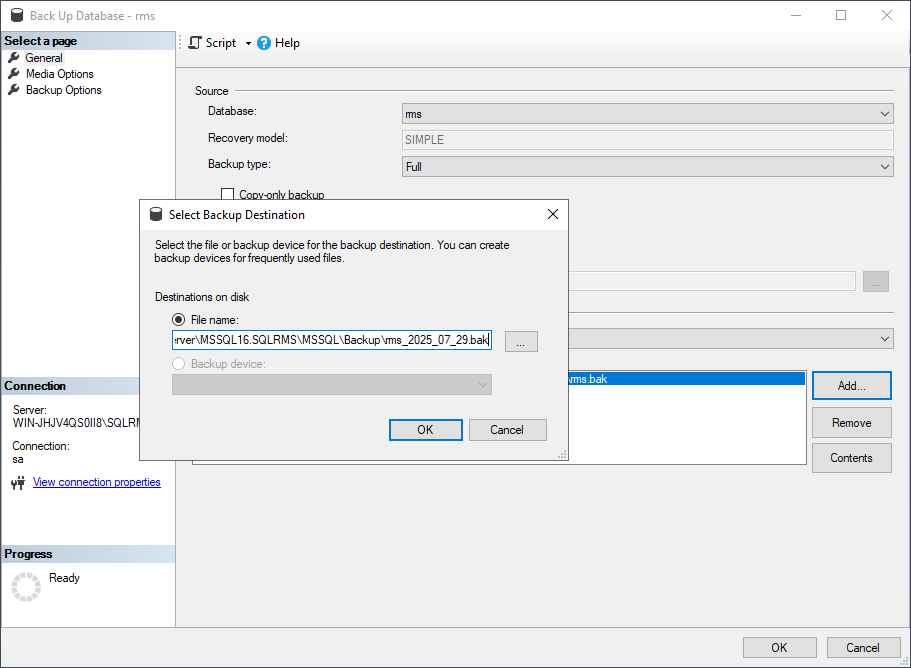Viewport: 911px width, 668px height.
Task: Minimize the Back Up Database window
Action: pyautogui.click(x=796, y=15)
